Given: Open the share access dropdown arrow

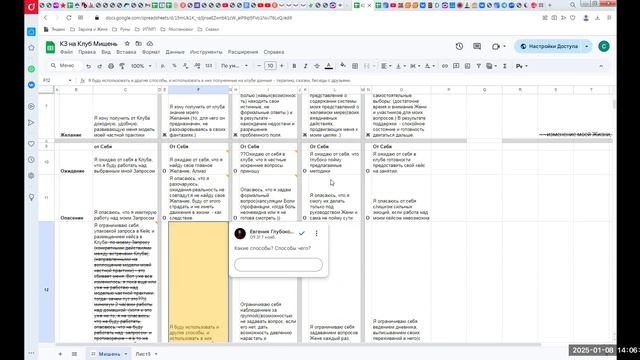Looking at the screenshot, I should pyautogui.click(x=587, y=47).
